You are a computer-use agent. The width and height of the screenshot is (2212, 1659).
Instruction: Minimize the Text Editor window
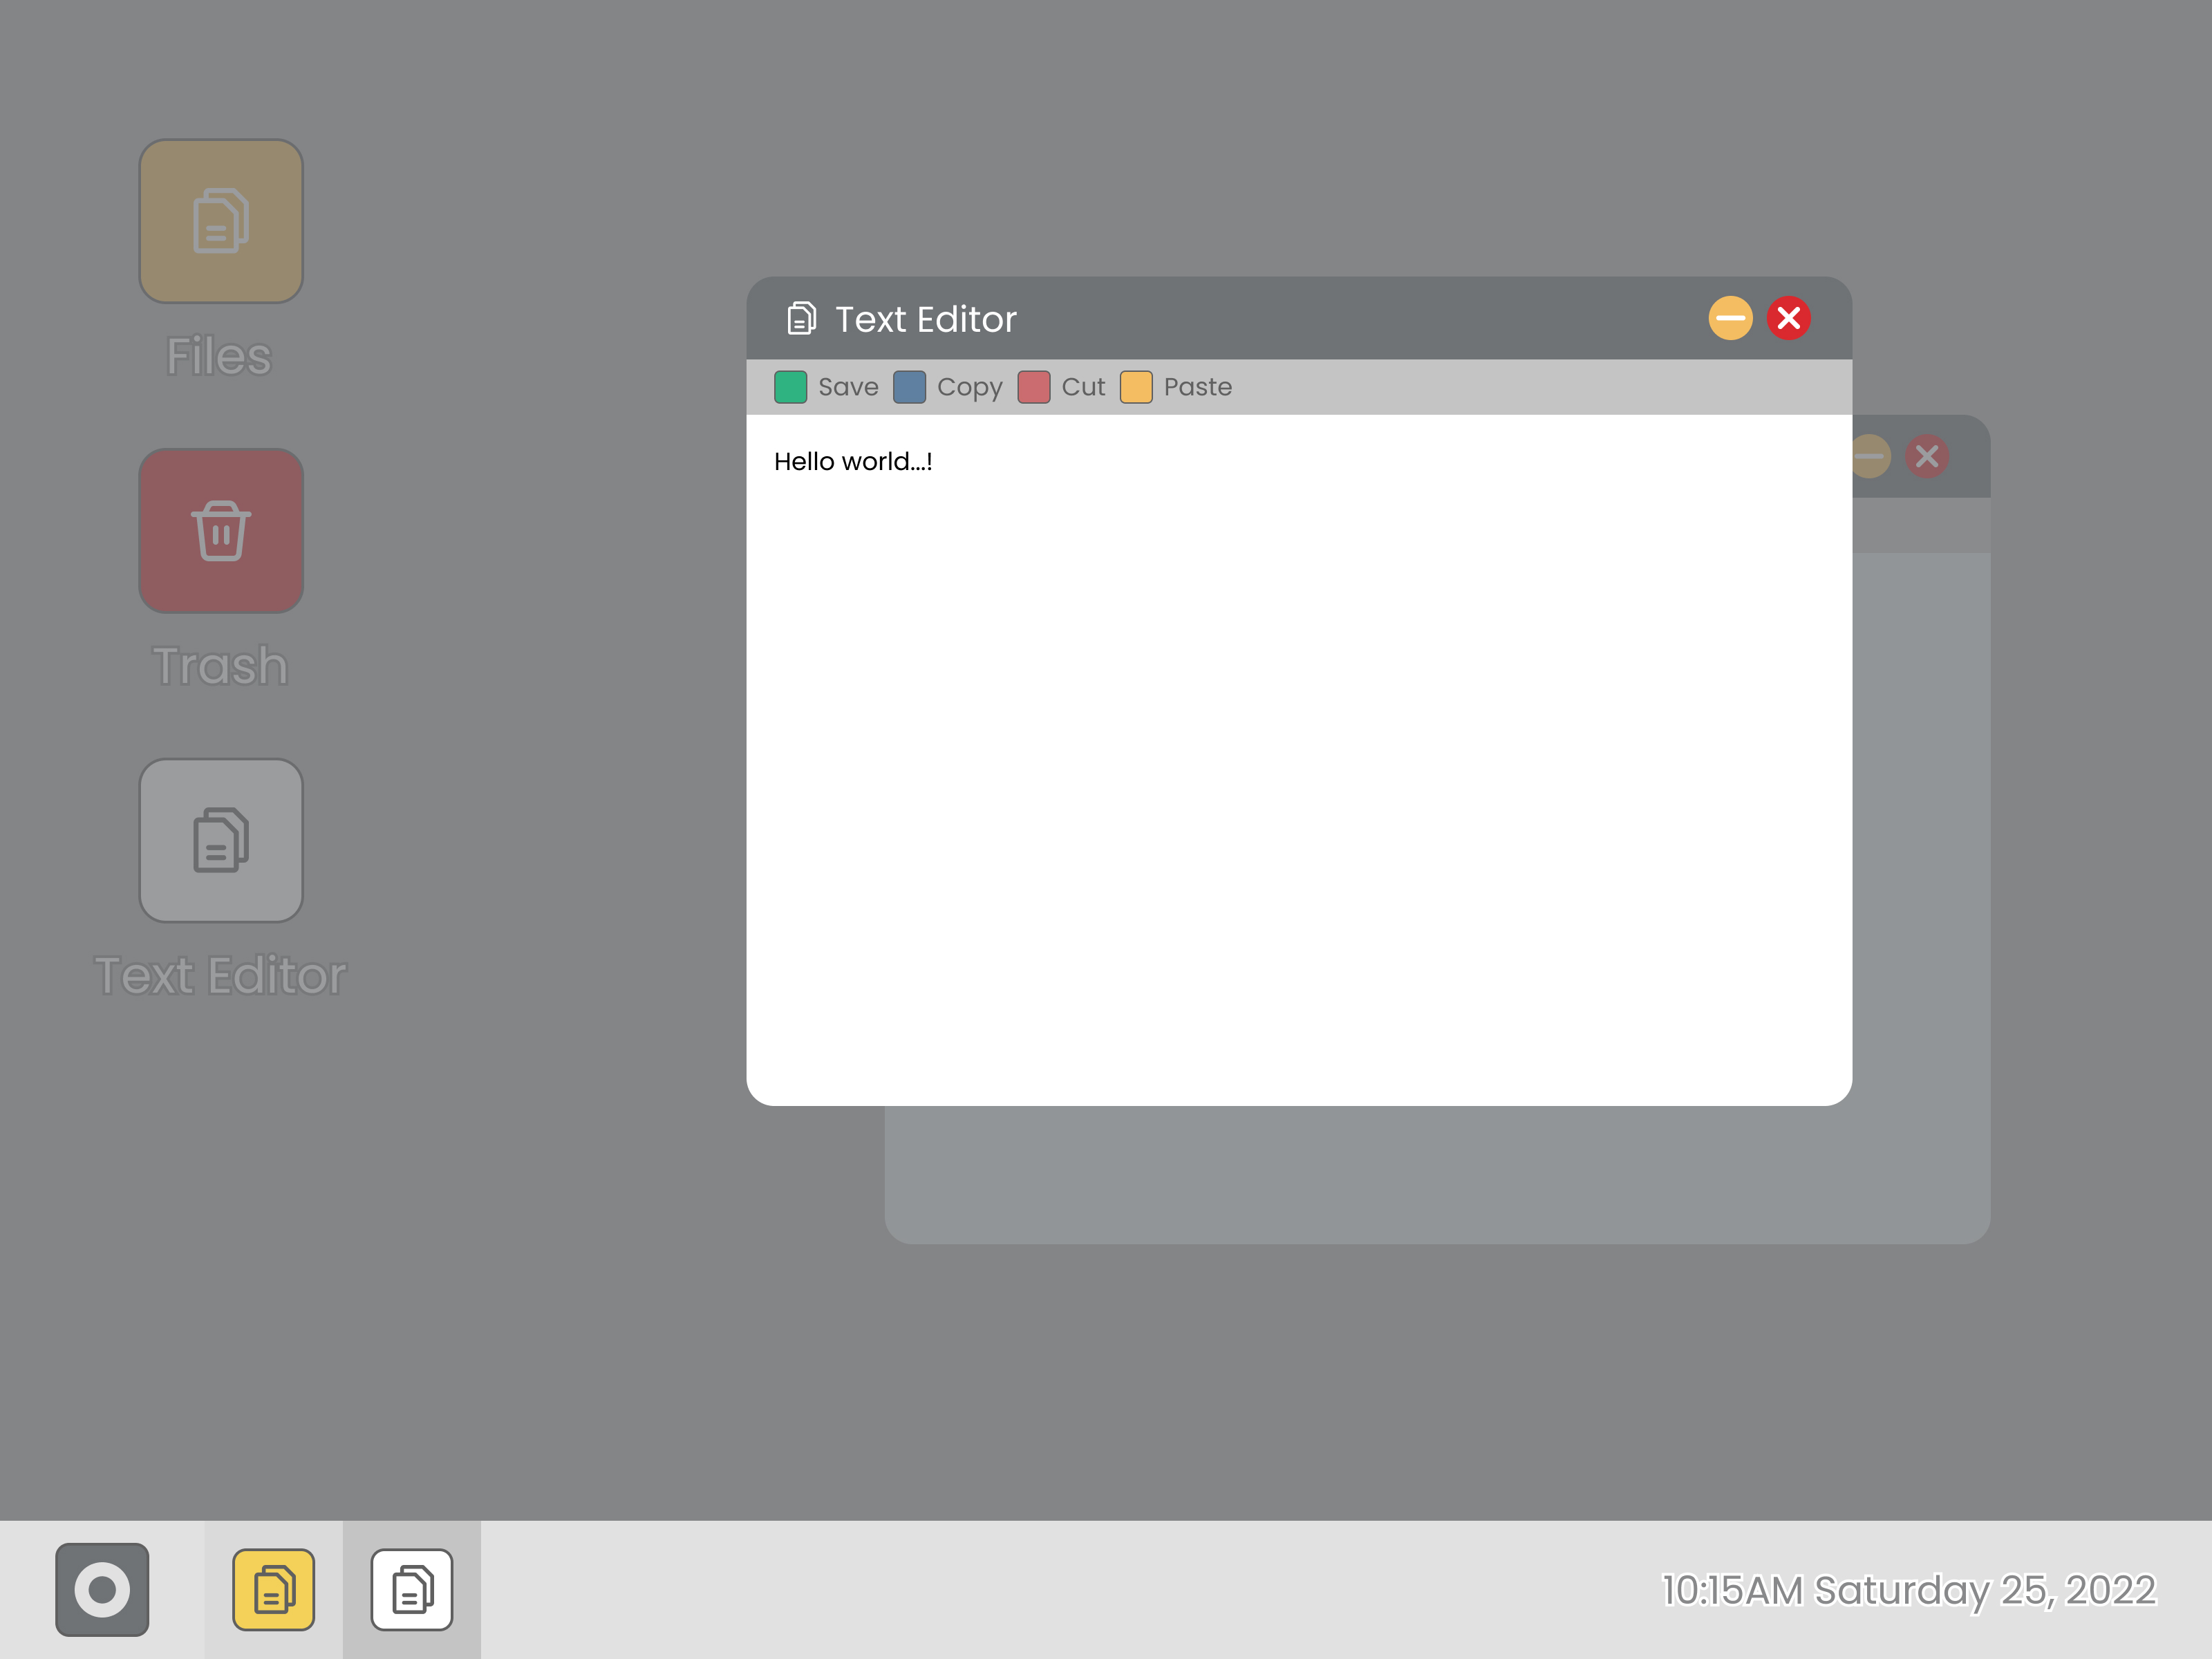[x=1730, y=318]
